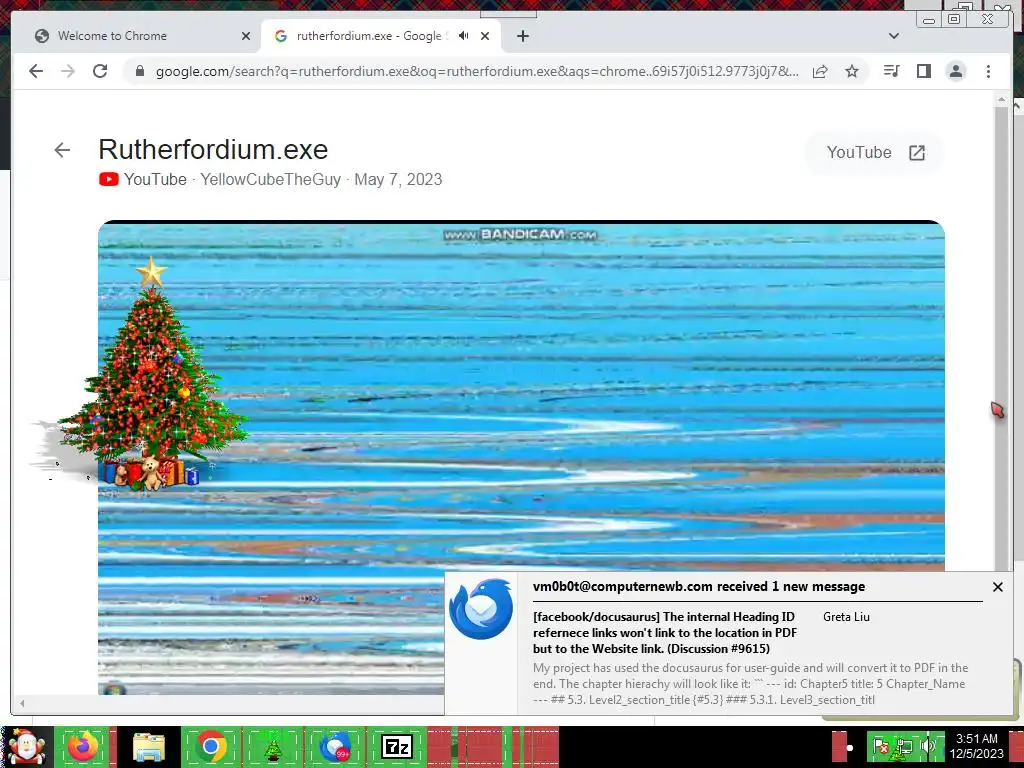
Task: Click horizontal scrollbar left arrow
Action: (23, 703)
